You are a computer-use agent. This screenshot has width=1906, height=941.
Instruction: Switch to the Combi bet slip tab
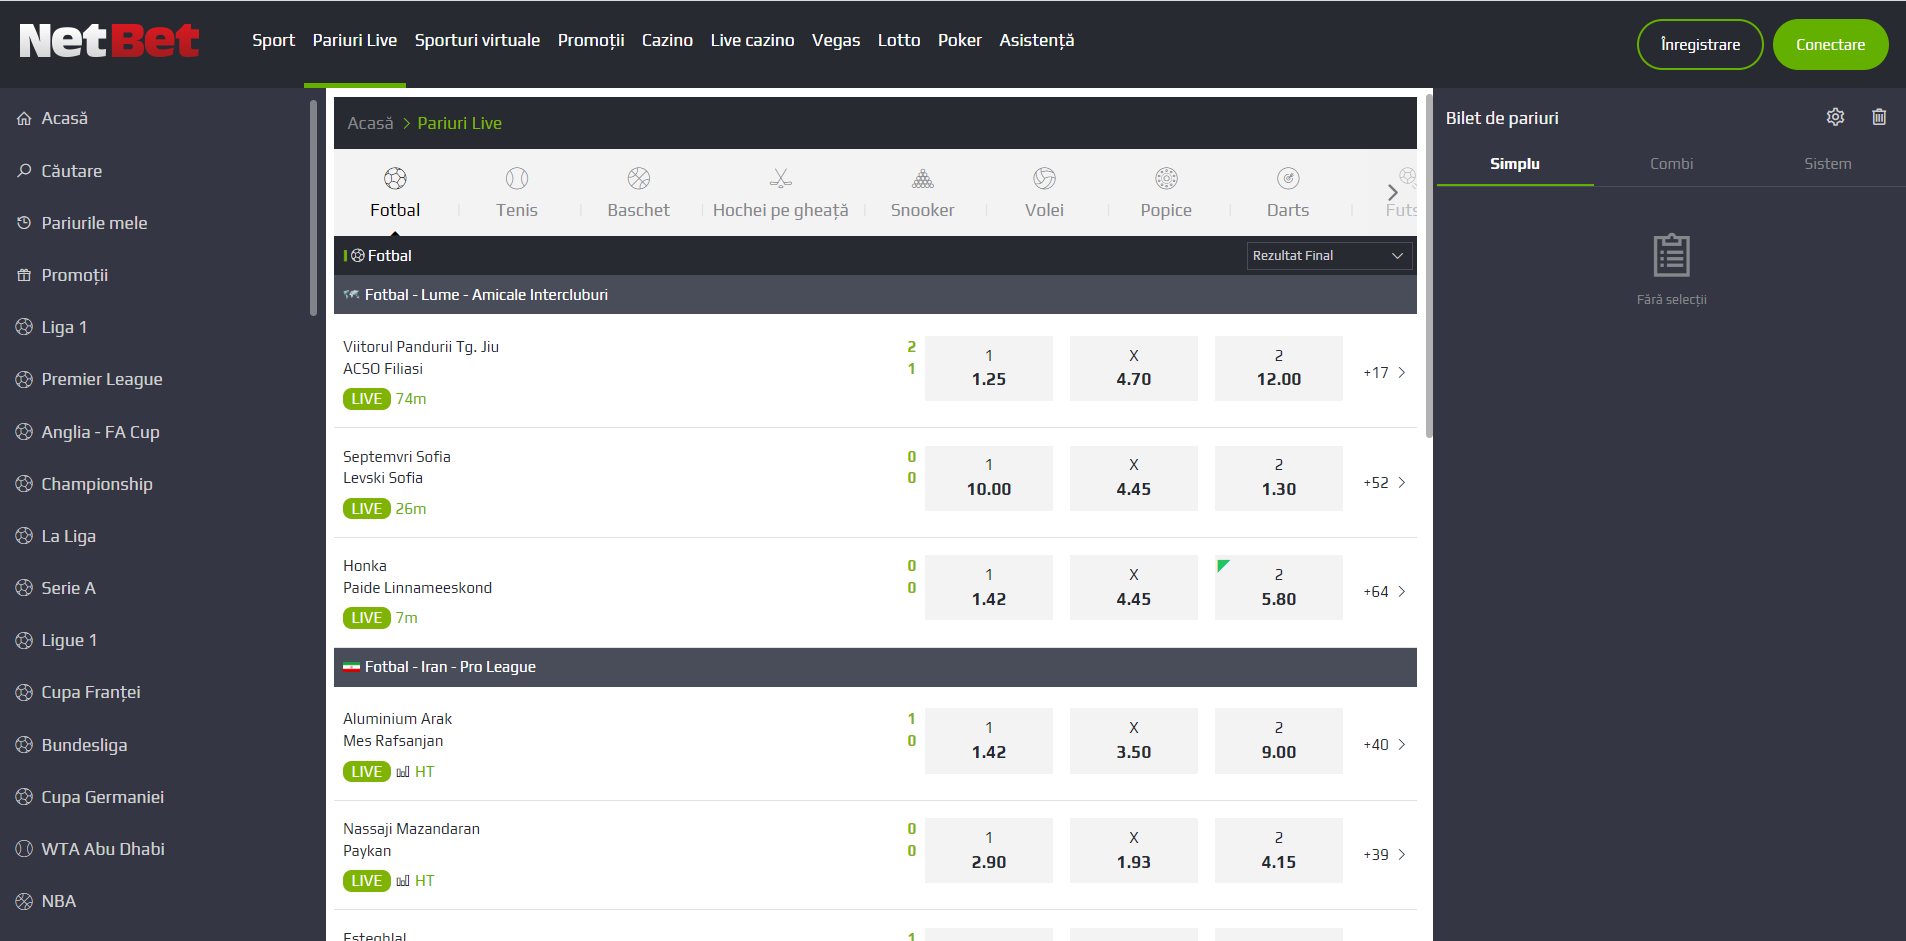[1671, 164]
